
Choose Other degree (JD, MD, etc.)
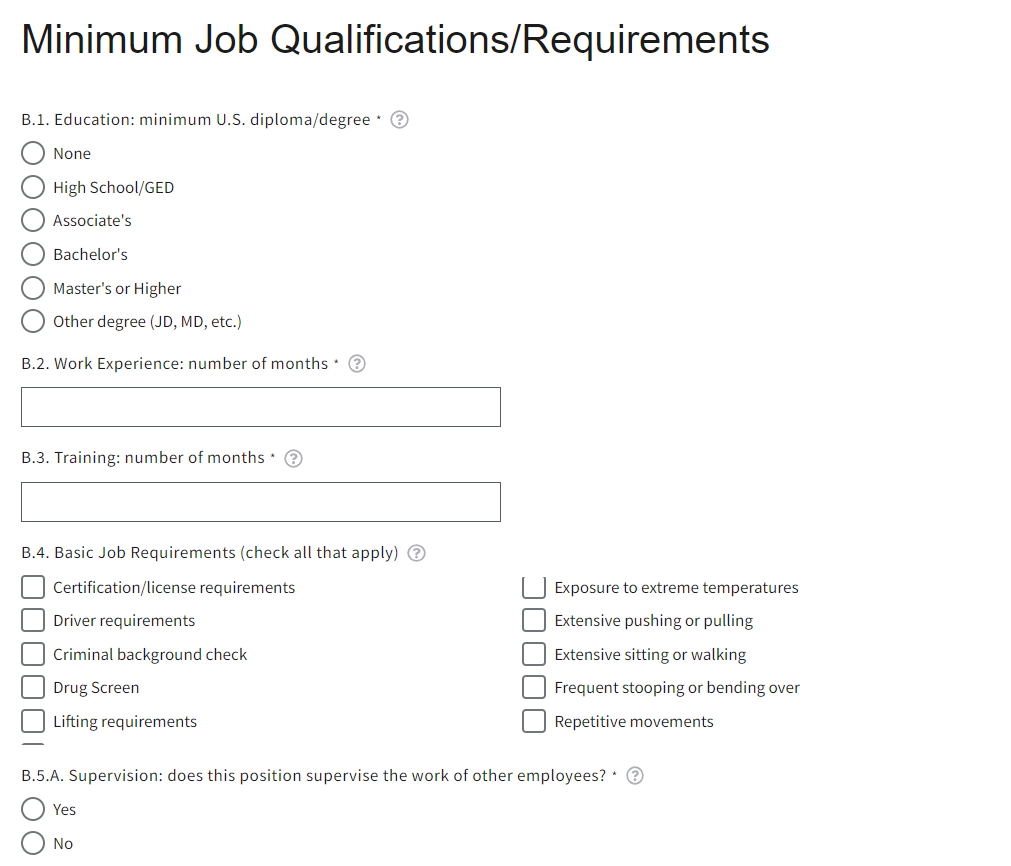click(x=34, y=321)
